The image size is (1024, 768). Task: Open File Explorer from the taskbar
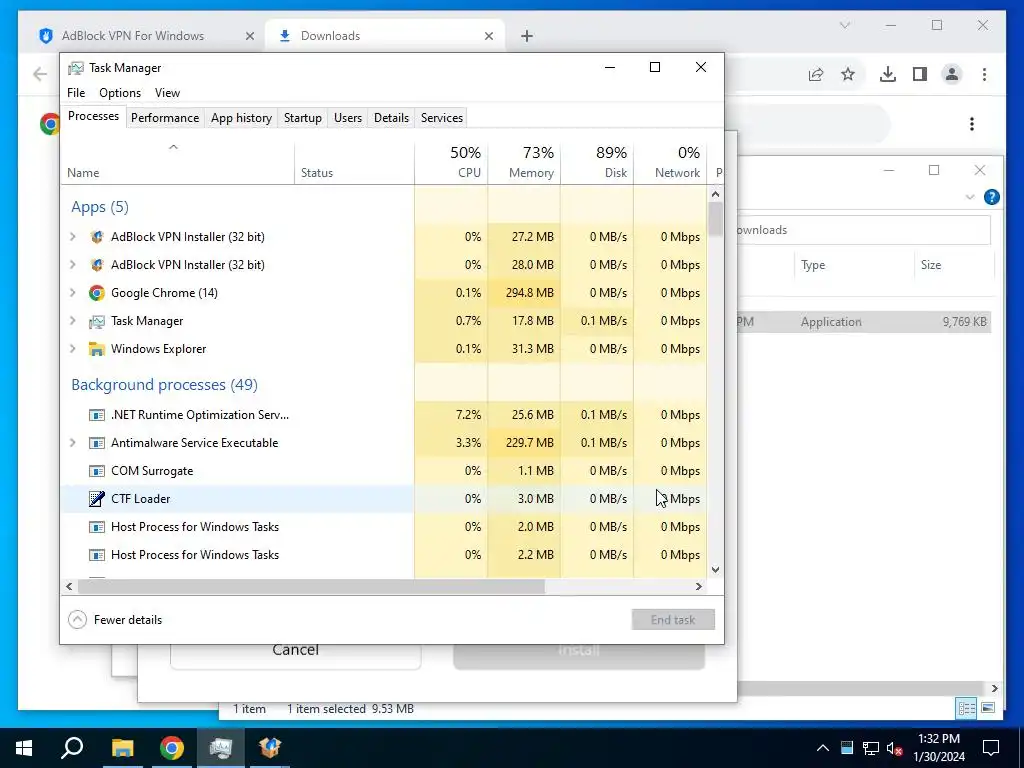tap(122, 748)
